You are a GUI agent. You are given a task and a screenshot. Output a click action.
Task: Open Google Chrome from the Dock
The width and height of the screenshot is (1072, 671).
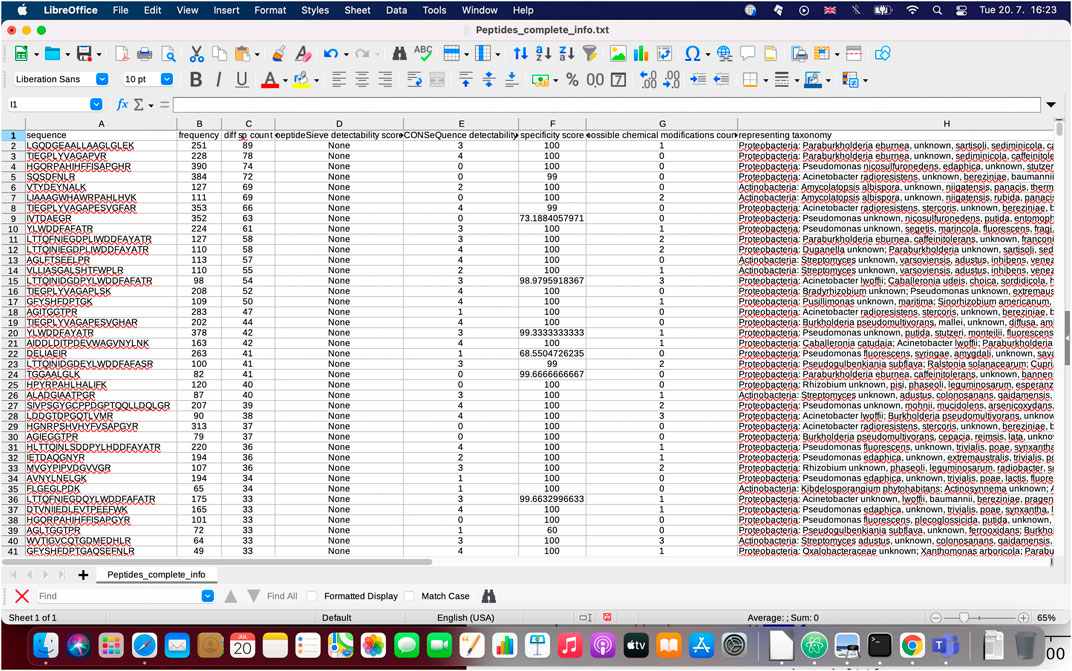point(912,646)
